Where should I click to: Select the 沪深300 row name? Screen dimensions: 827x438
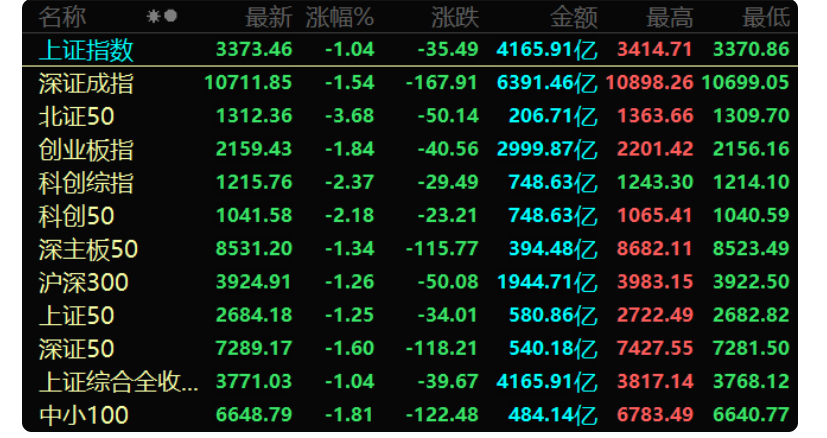[83, 282]
